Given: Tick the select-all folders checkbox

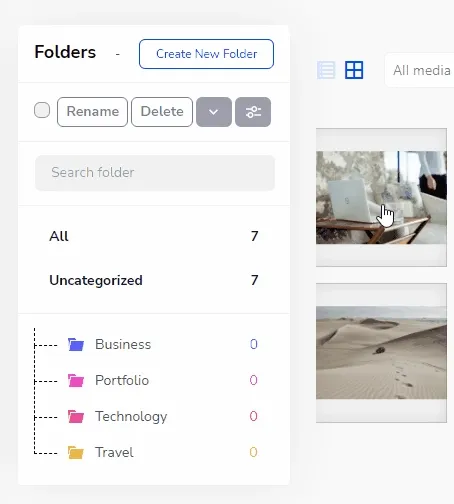Looking at the screenshot, I should tap(42, 110).
